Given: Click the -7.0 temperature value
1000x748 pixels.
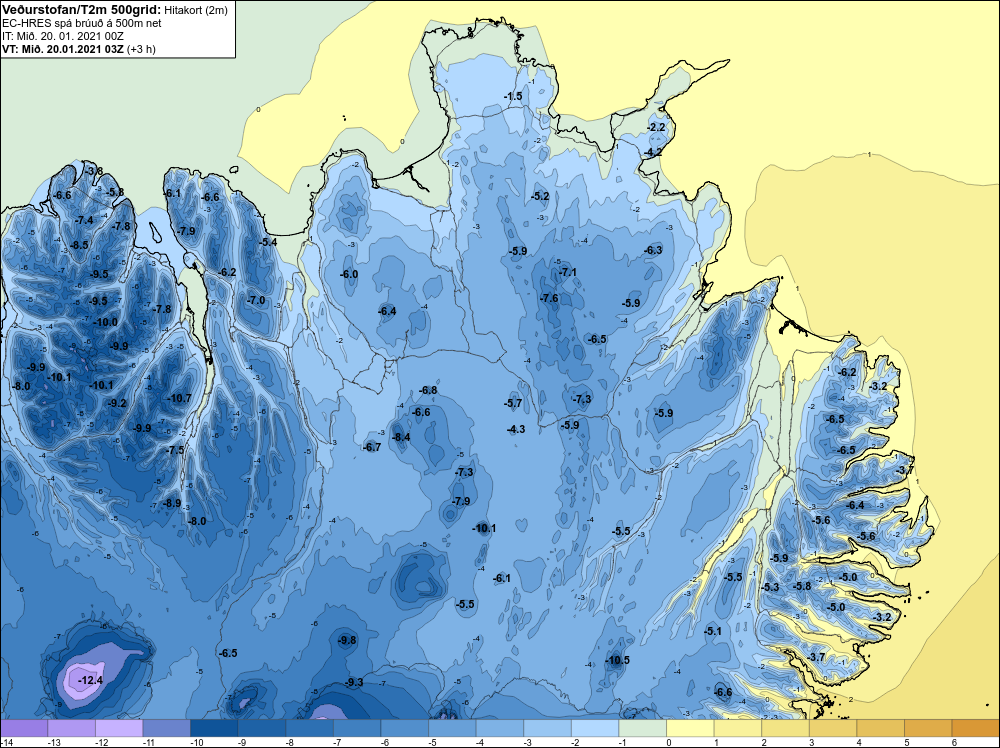Looking at the screenshot, I should point(256,300).
